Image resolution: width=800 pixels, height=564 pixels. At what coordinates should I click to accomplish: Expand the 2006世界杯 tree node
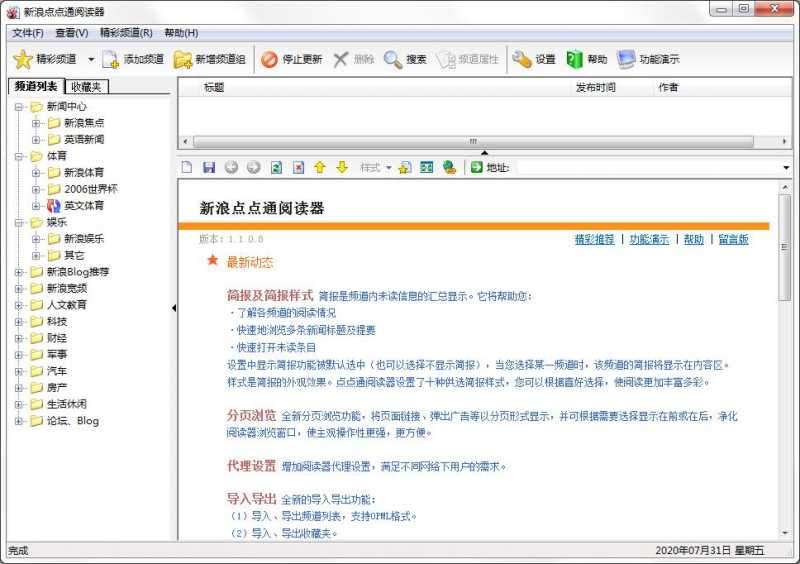(x=36, y=189)
